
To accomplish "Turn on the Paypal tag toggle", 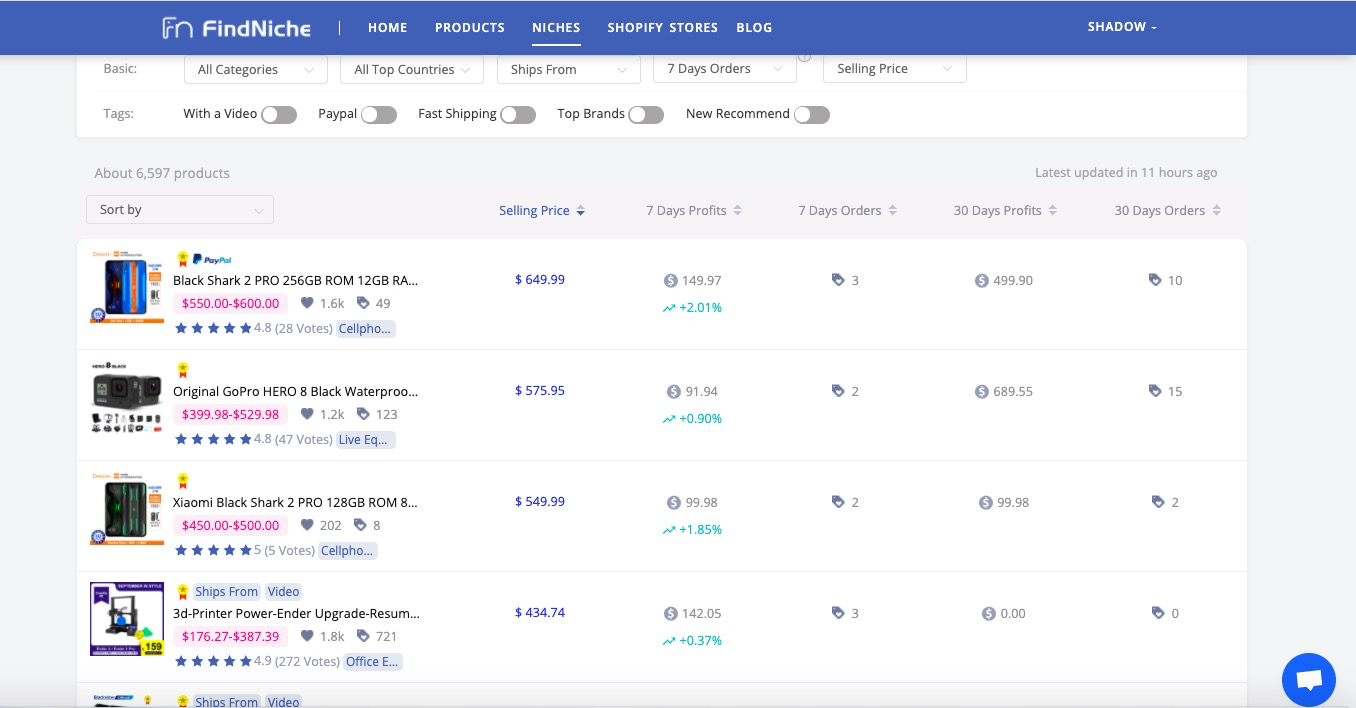I will click(379, 115).
